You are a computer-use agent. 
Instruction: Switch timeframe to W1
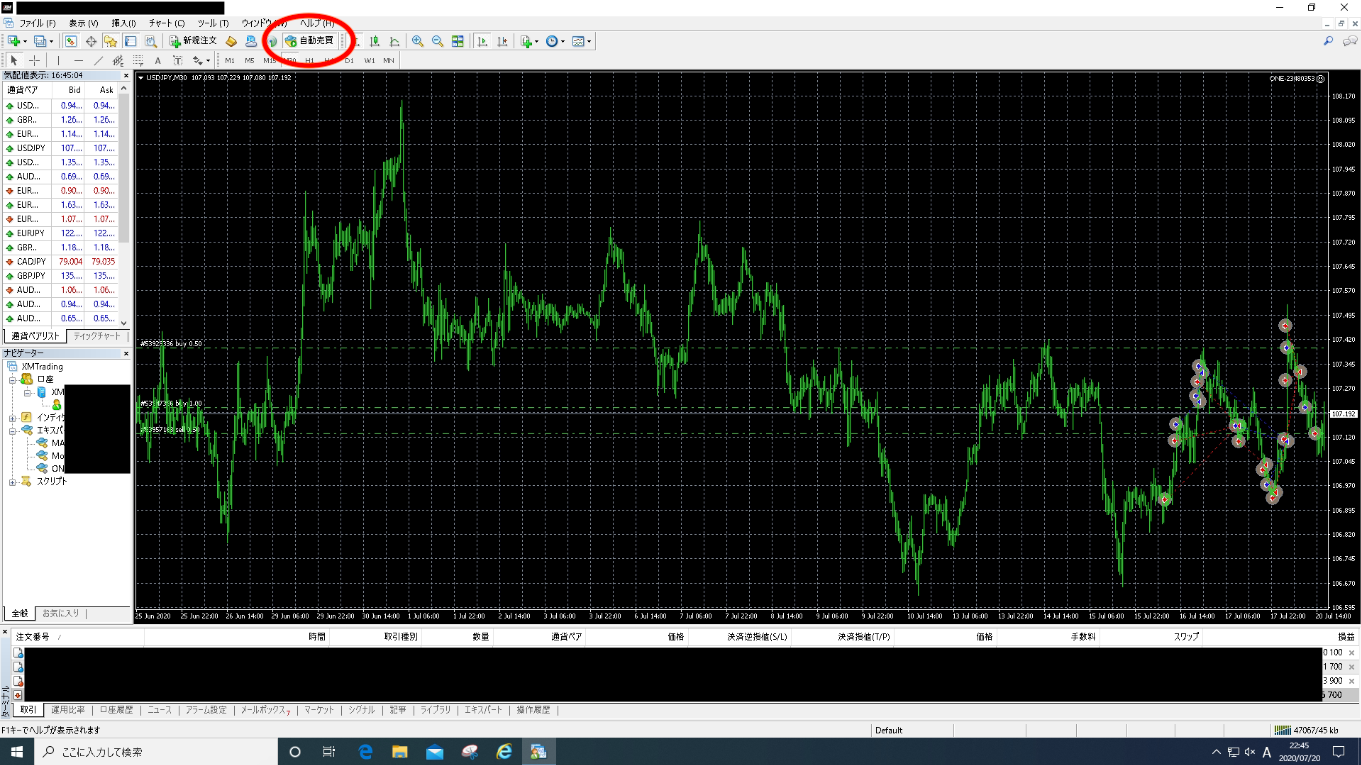(x=369, y=60)
